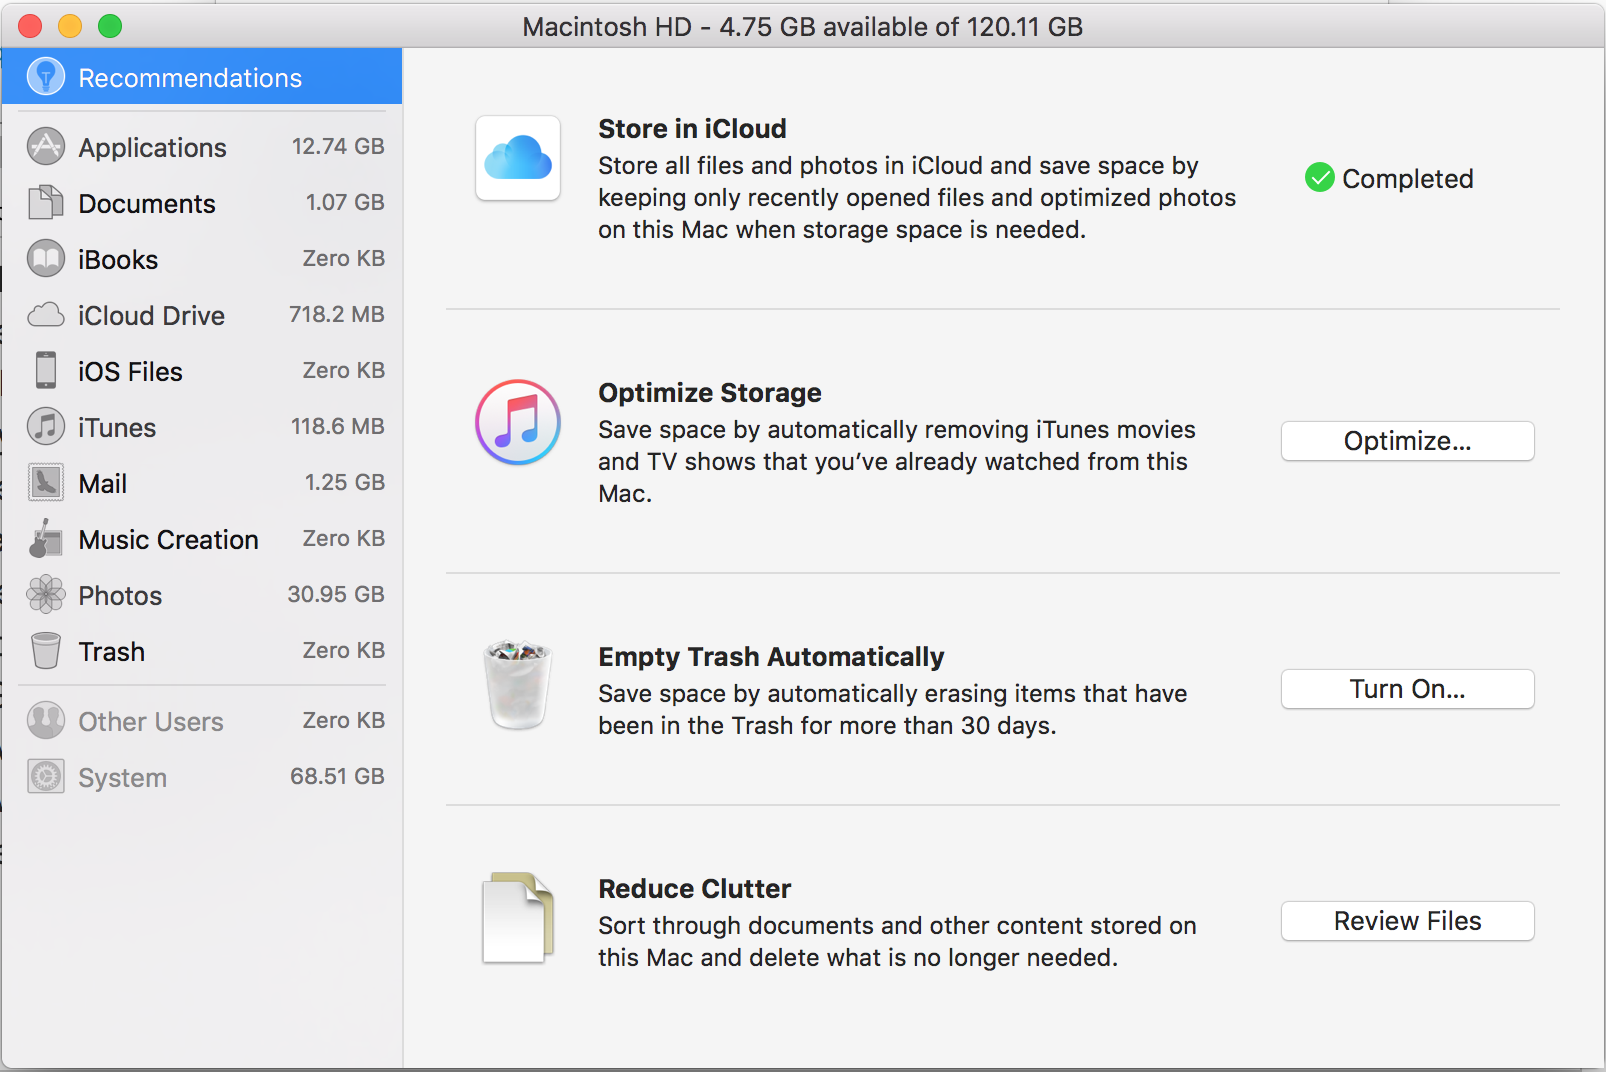Show the Documents category
The width and height of the screenshot is (1606, 1072).
(202, 203)
